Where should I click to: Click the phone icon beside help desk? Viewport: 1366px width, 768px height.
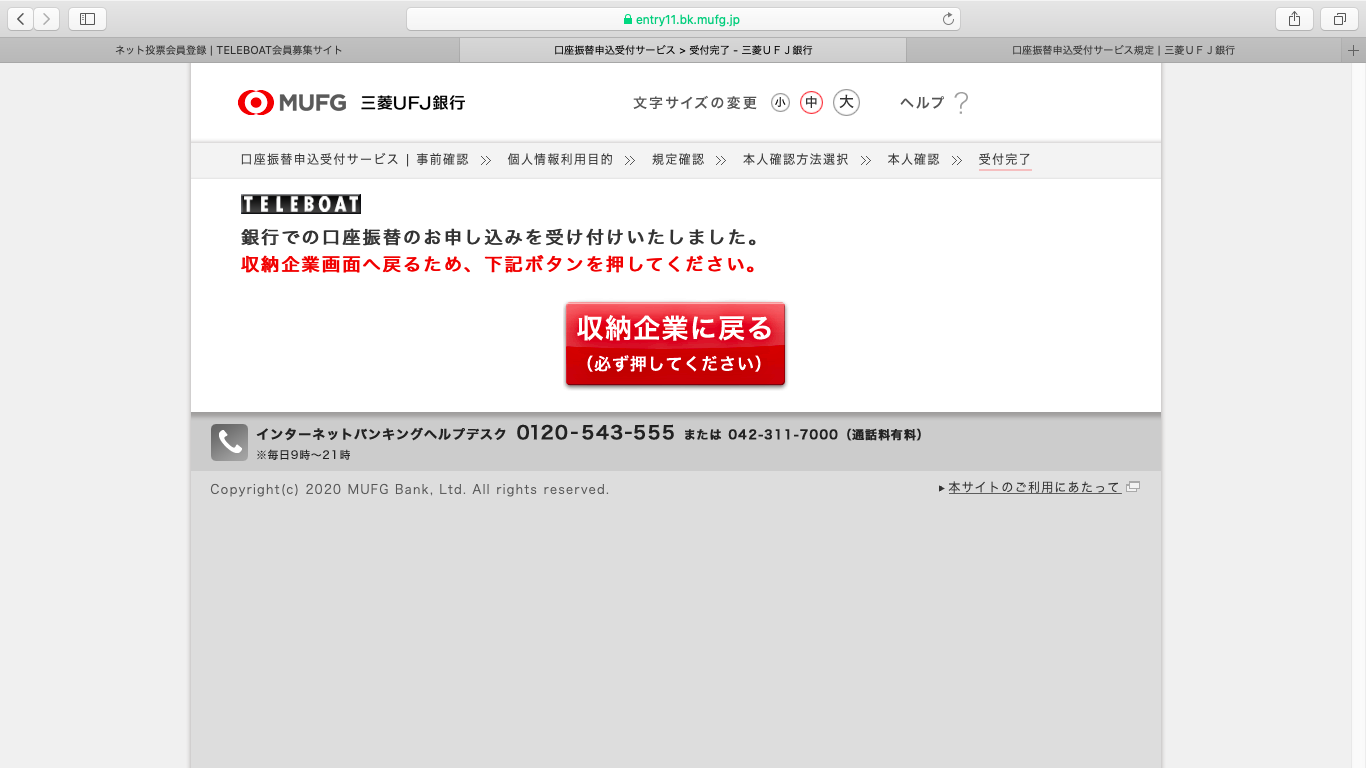pyautogui.click(x=229, y=442)
